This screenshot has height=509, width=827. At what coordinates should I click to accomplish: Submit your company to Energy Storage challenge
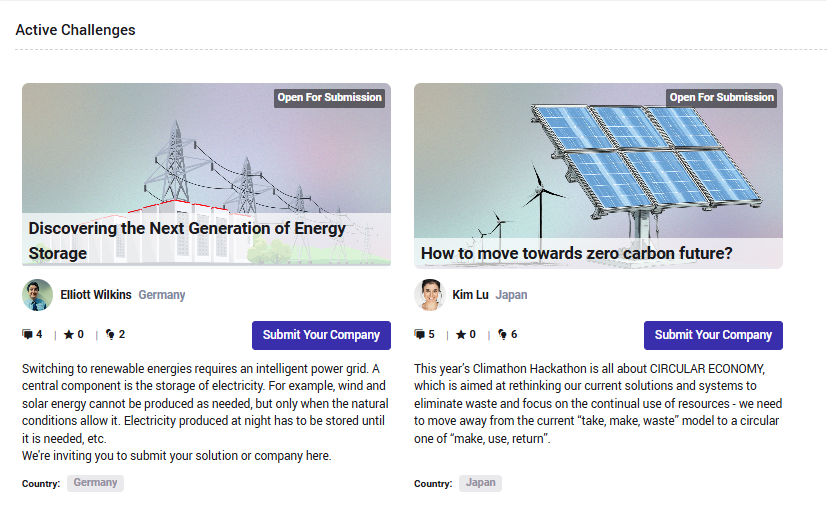pos(321,335)
